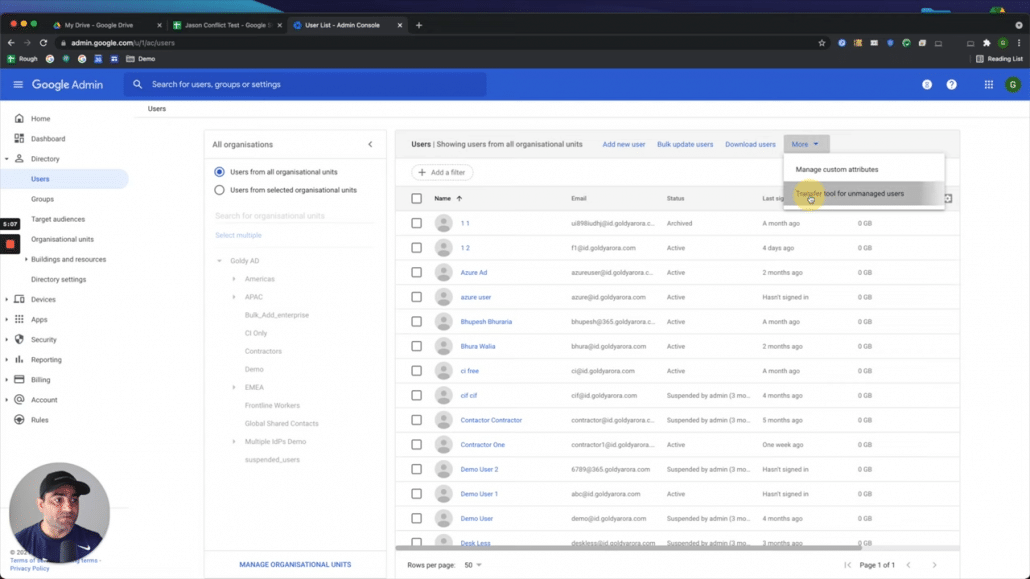The width and height of the screenshot is (1030, 579).
Task: Open a new browser tab
Action: (x=419, y=25)
